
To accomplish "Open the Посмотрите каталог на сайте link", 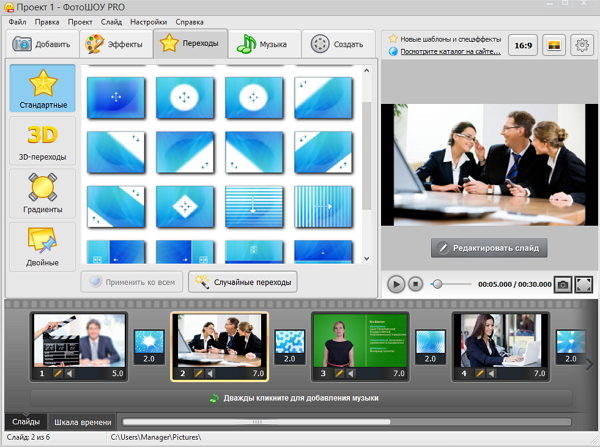I will [x=450, y=51].
